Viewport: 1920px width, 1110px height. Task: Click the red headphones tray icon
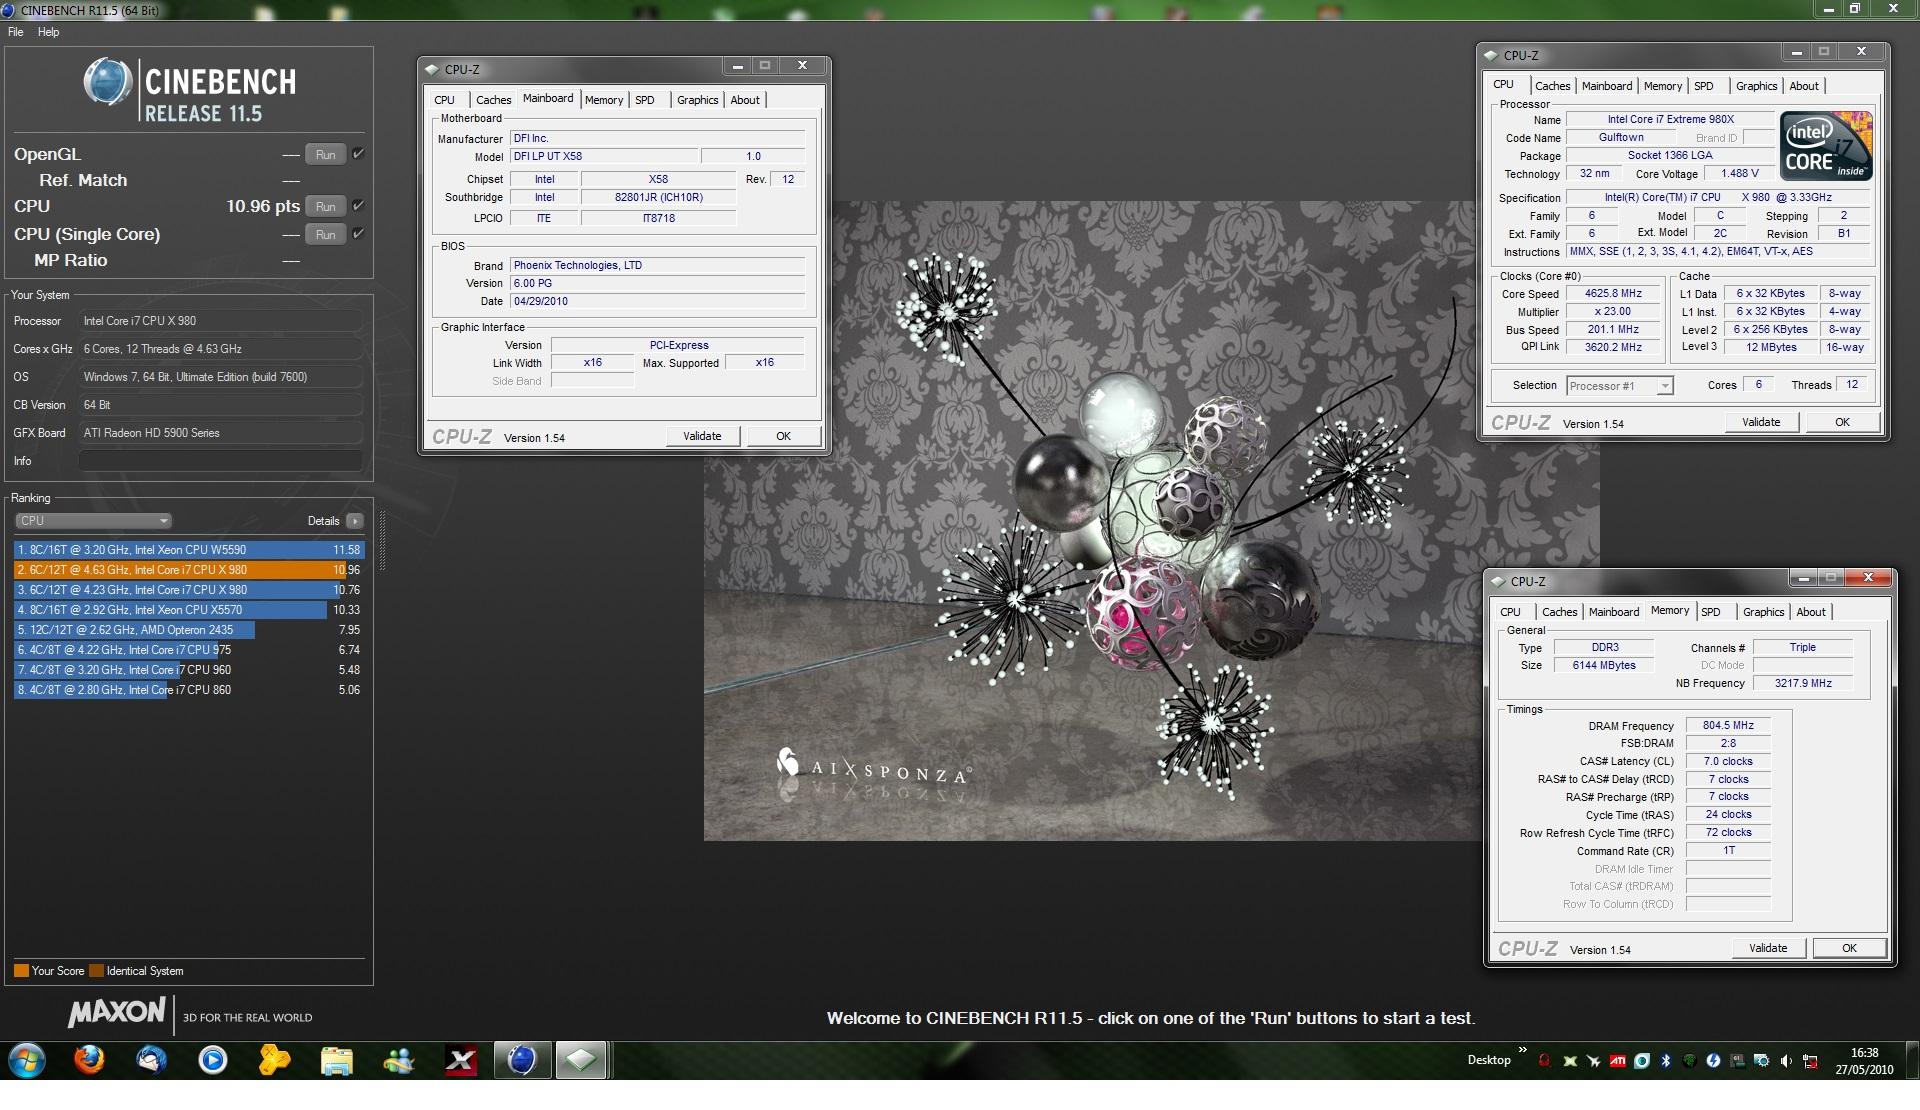click(x=1544, y=1061)
